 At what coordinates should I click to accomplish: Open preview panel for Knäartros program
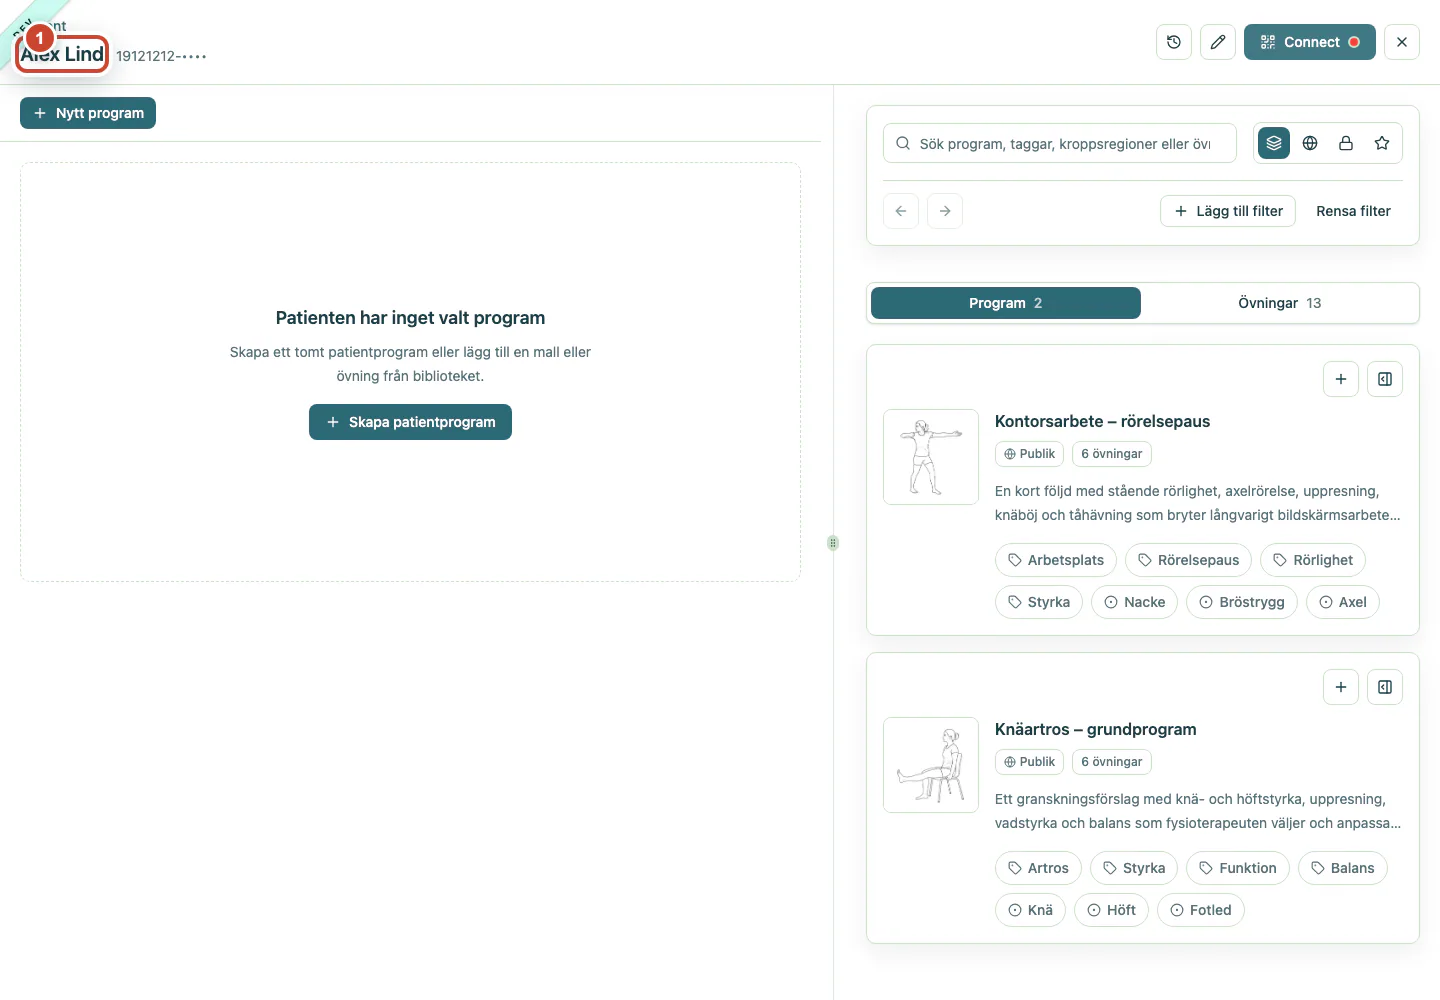tap(1385, 687)
